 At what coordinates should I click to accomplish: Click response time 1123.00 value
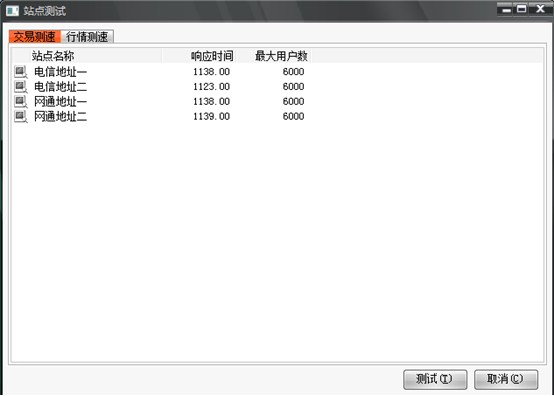click(211, 87)
